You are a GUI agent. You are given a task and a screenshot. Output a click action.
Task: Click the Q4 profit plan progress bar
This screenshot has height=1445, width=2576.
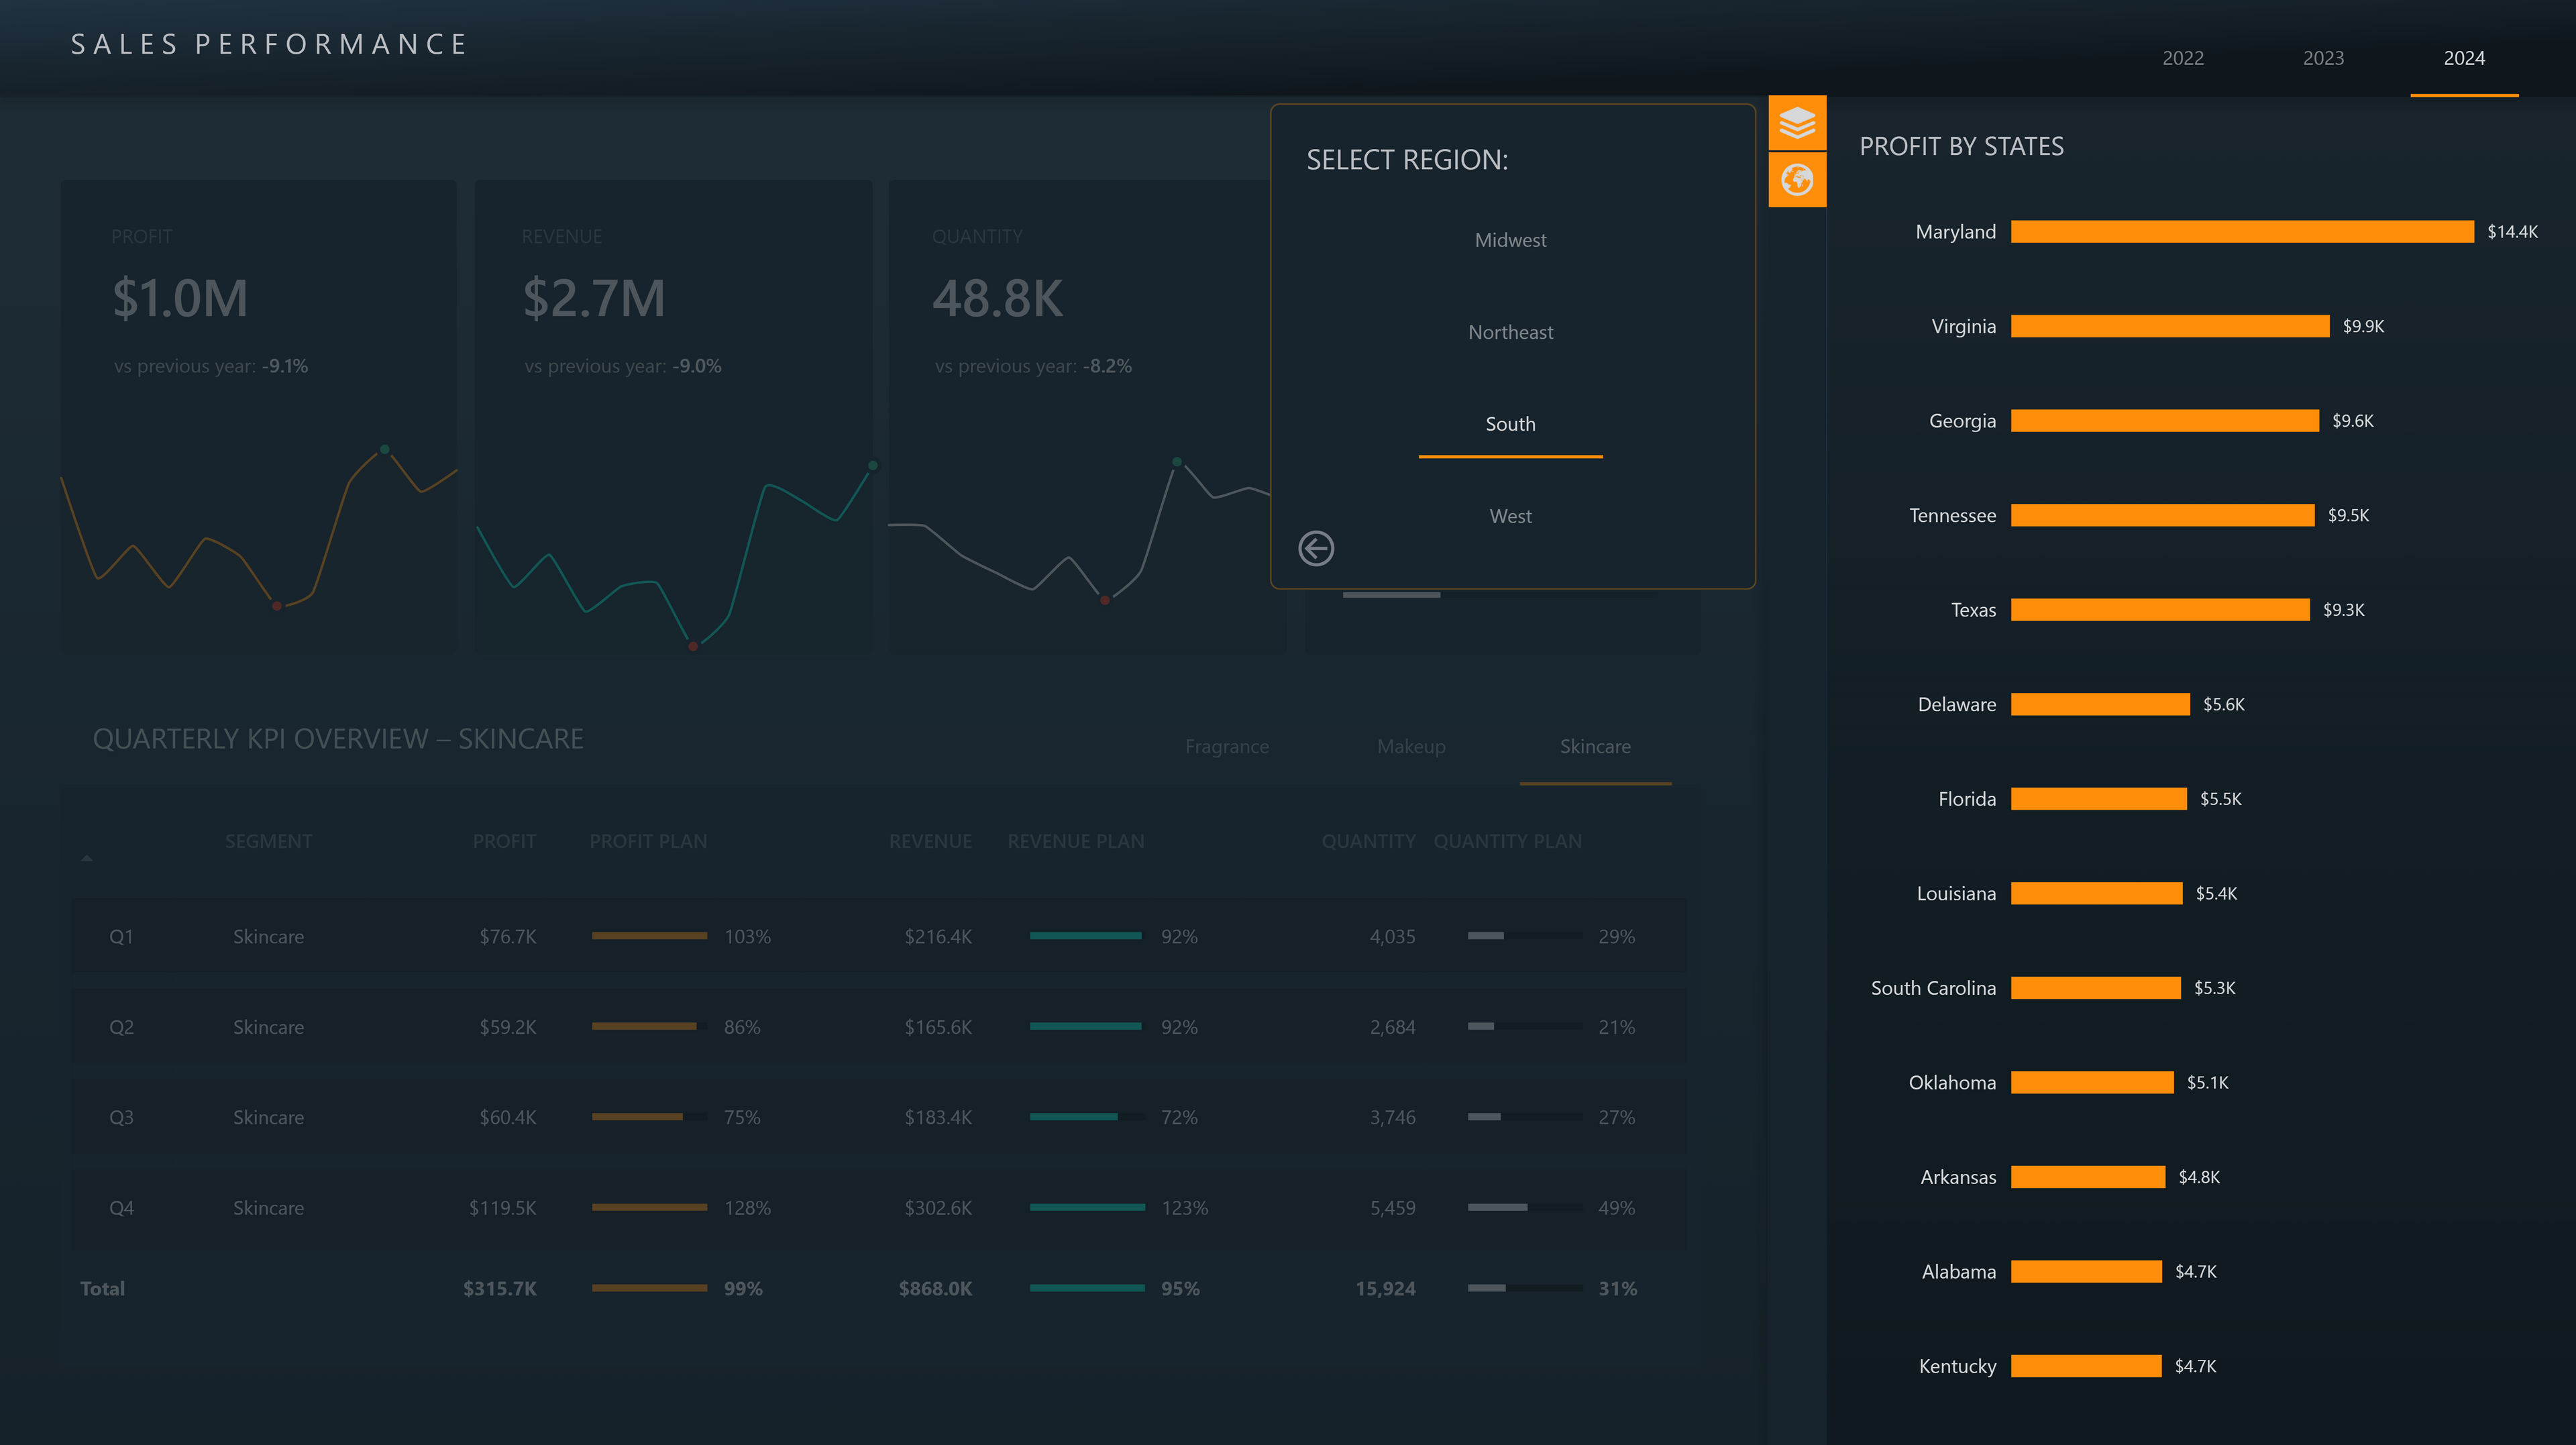coord(649,1207)
